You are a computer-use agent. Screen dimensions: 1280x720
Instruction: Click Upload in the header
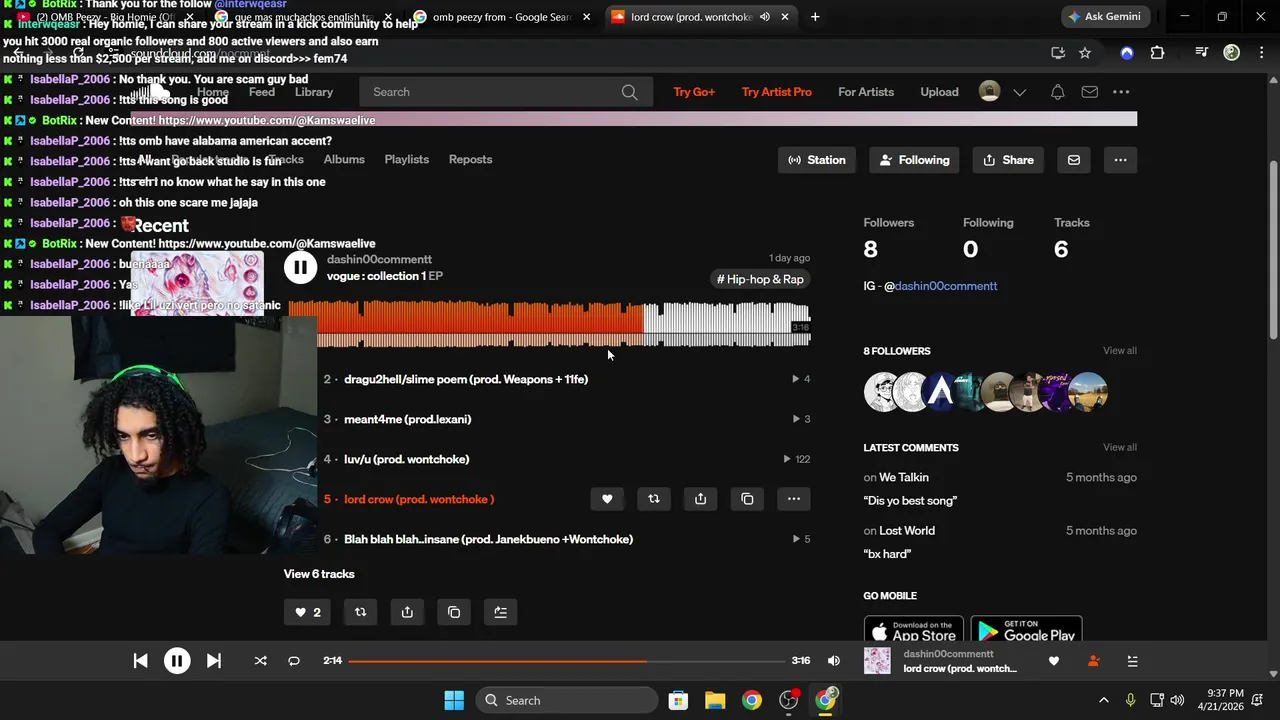coord(939,92)
